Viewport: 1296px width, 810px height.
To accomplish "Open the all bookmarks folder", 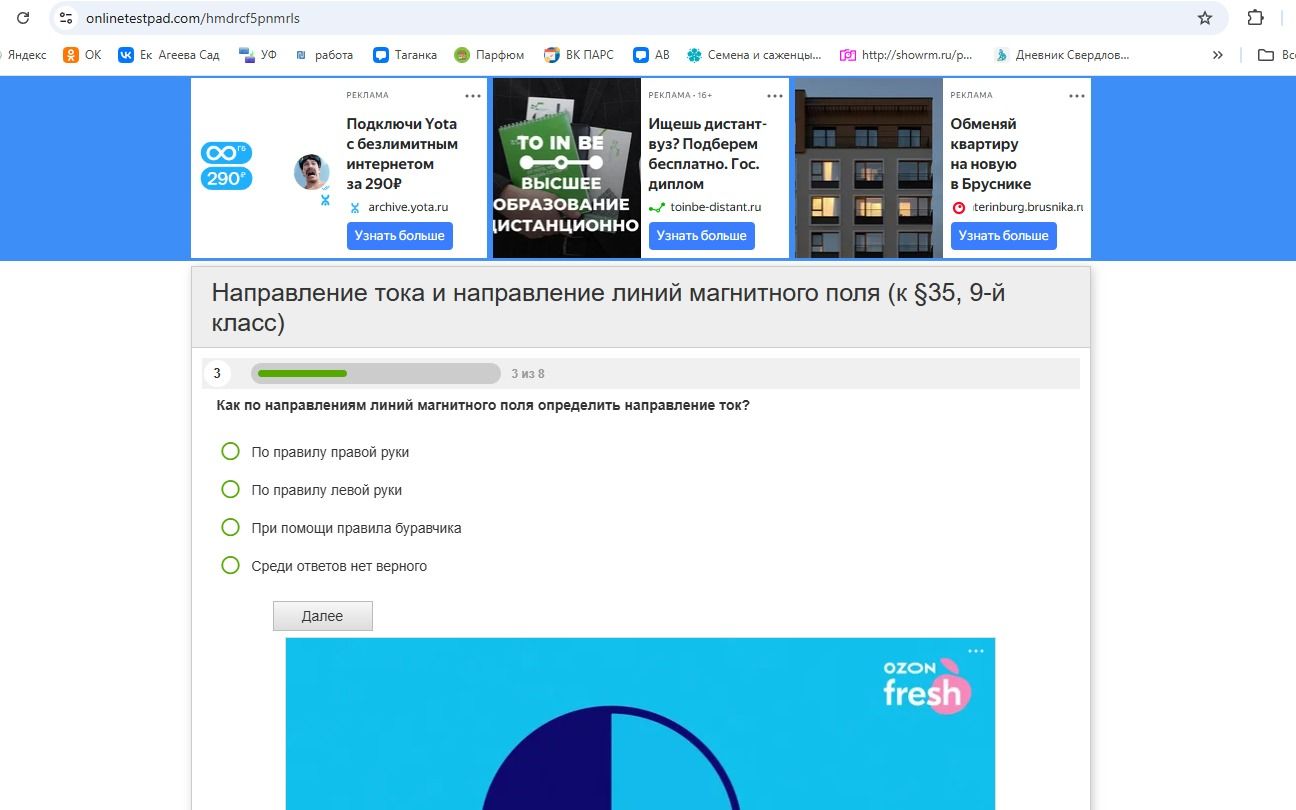I will [x=1276, y=55].
